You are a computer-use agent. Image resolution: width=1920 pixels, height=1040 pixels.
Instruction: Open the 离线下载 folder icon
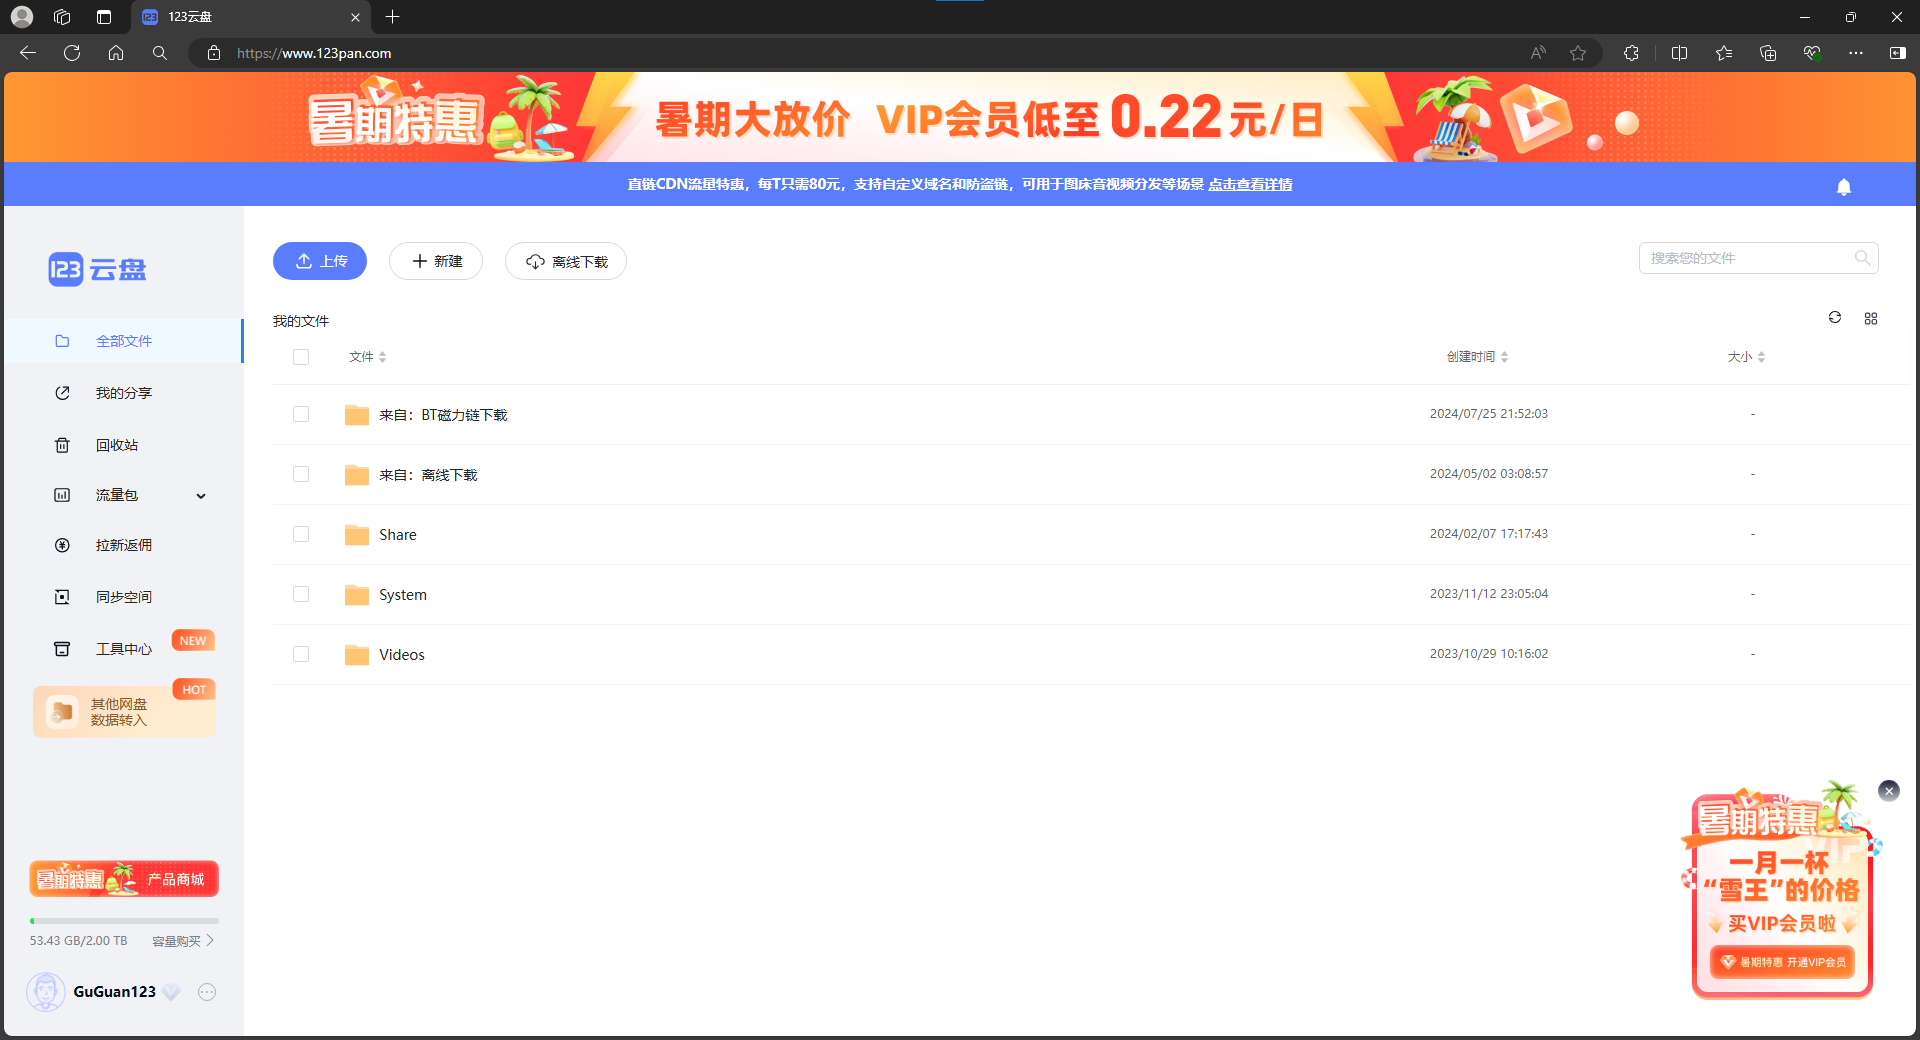point(357,474)
